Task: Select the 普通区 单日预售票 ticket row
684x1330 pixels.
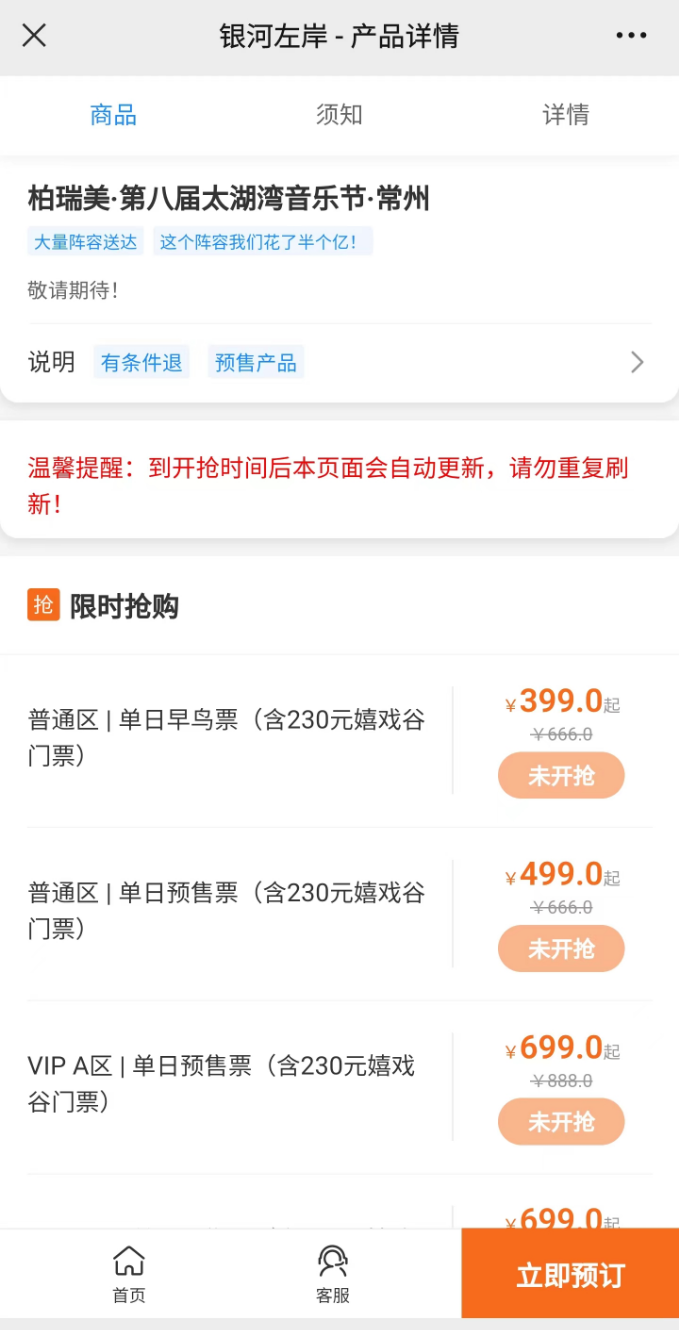Action: click(227, 911)
